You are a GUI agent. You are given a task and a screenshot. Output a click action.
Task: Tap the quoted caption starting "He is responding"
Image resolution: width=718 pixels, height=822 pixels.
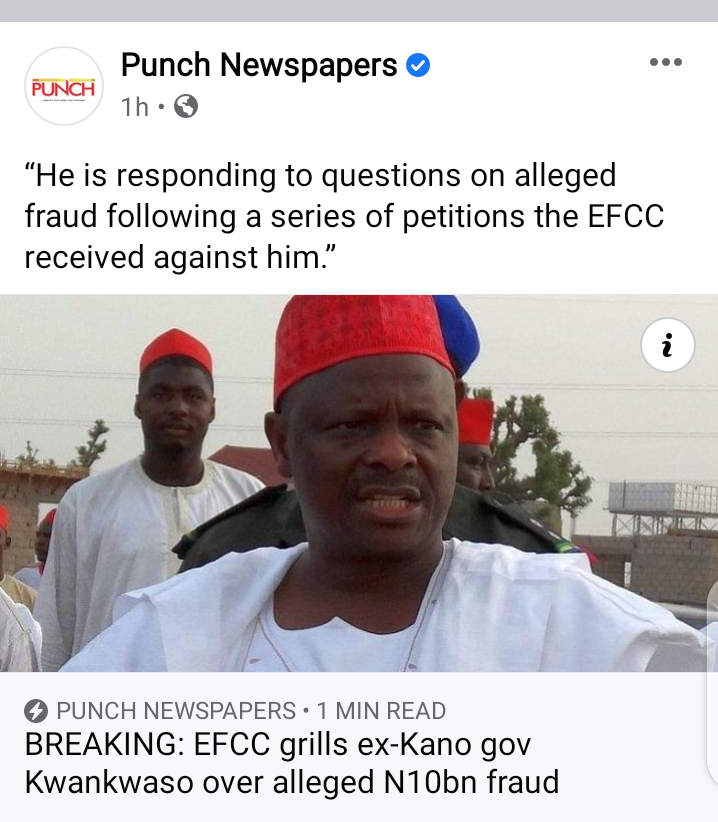tap(344, 216)
